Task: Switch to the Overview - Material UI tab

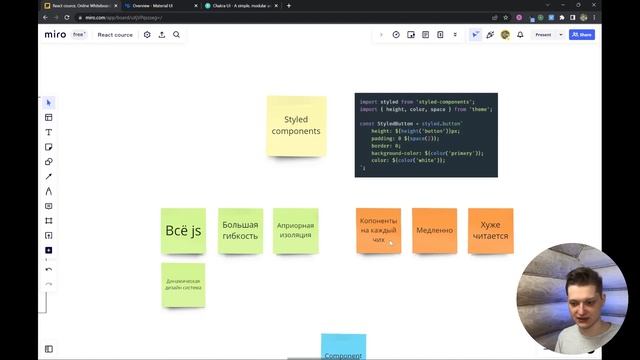Action: point(160,6)
